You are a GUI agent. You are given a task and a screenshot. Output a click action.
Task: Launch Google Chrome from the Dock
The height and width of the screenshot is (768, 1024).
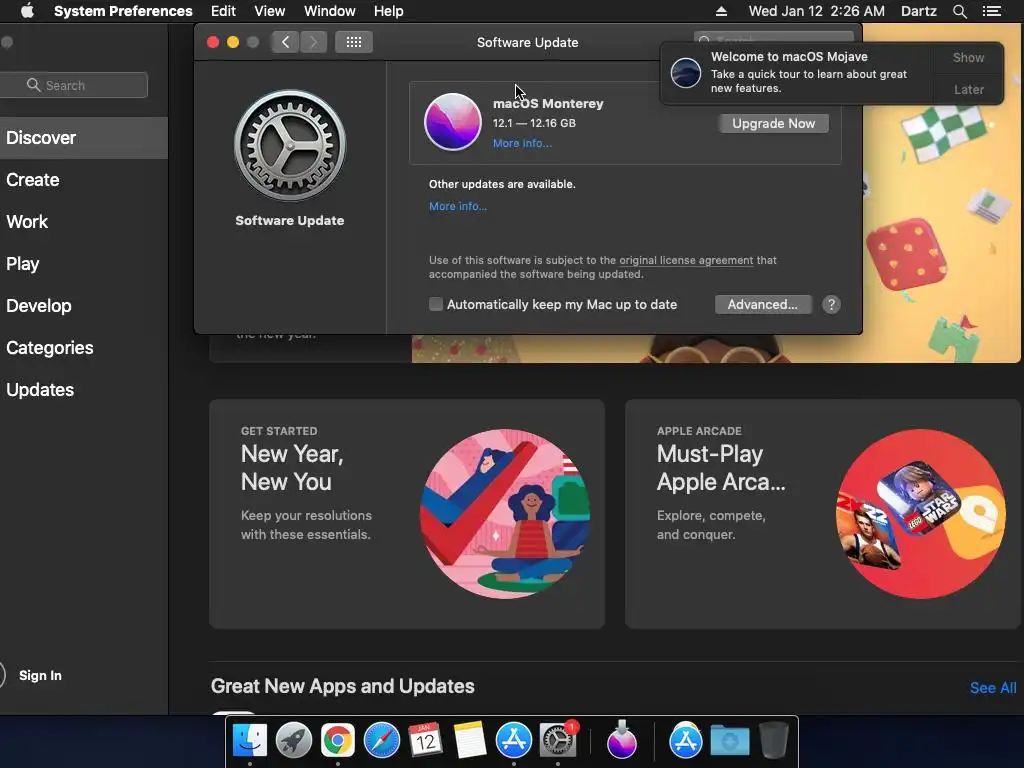point(337,741)
